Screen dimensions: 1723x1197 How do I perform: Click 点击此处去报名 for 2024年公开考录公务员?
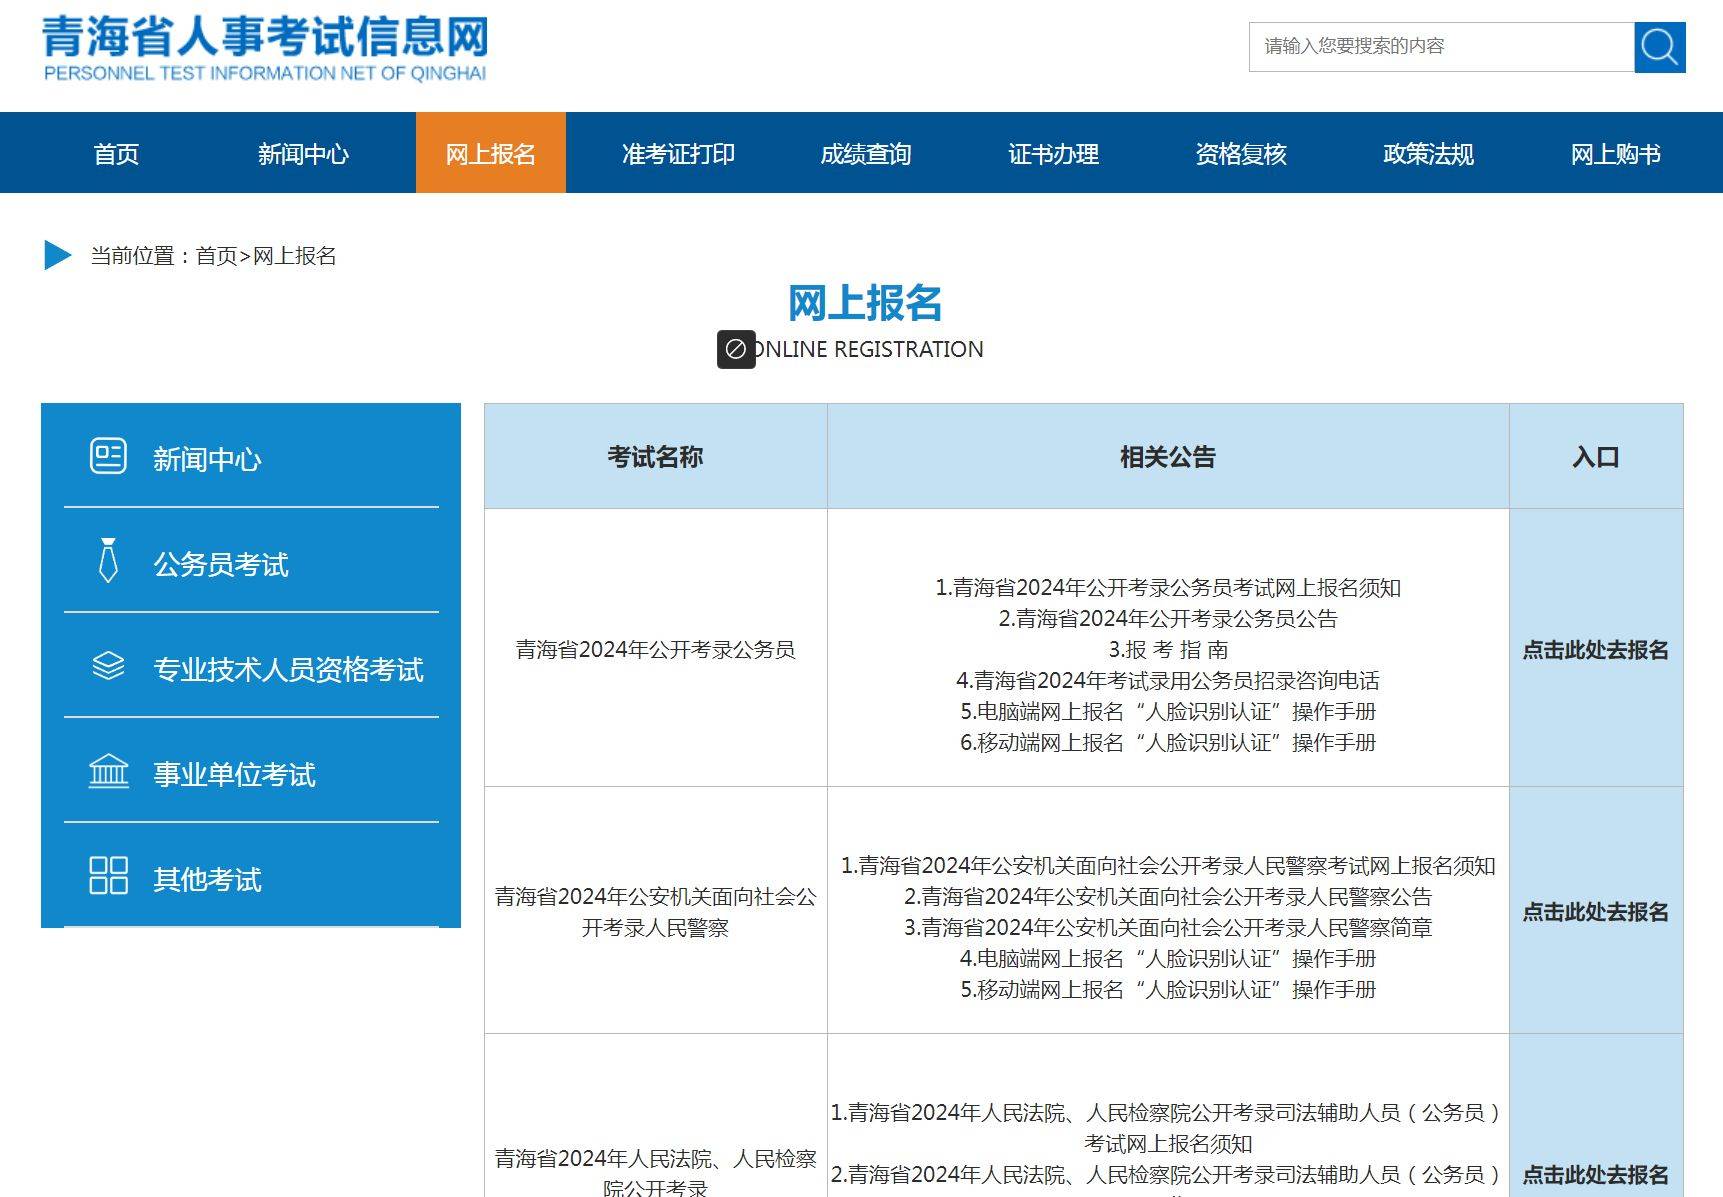pos(1595,650)
